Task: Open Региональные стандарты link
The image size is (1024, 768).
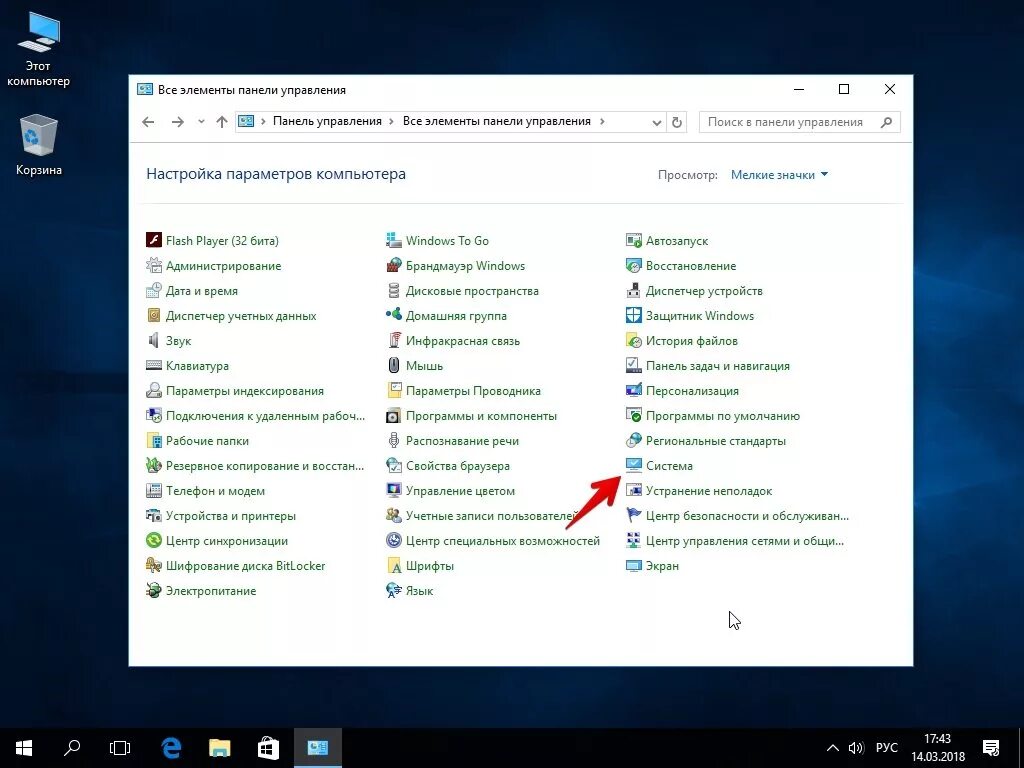Action: [716, 441]
